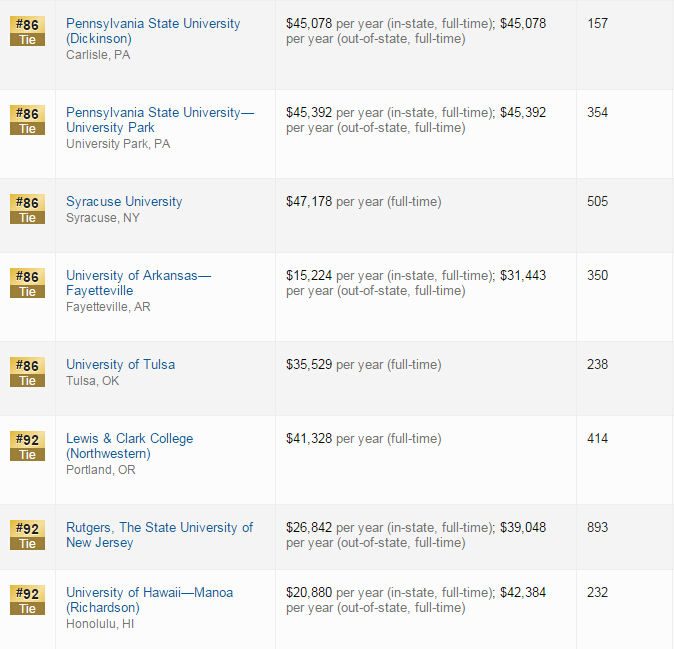Click the #92 Tie badge beside Lewis & Clark

point(28,446)
